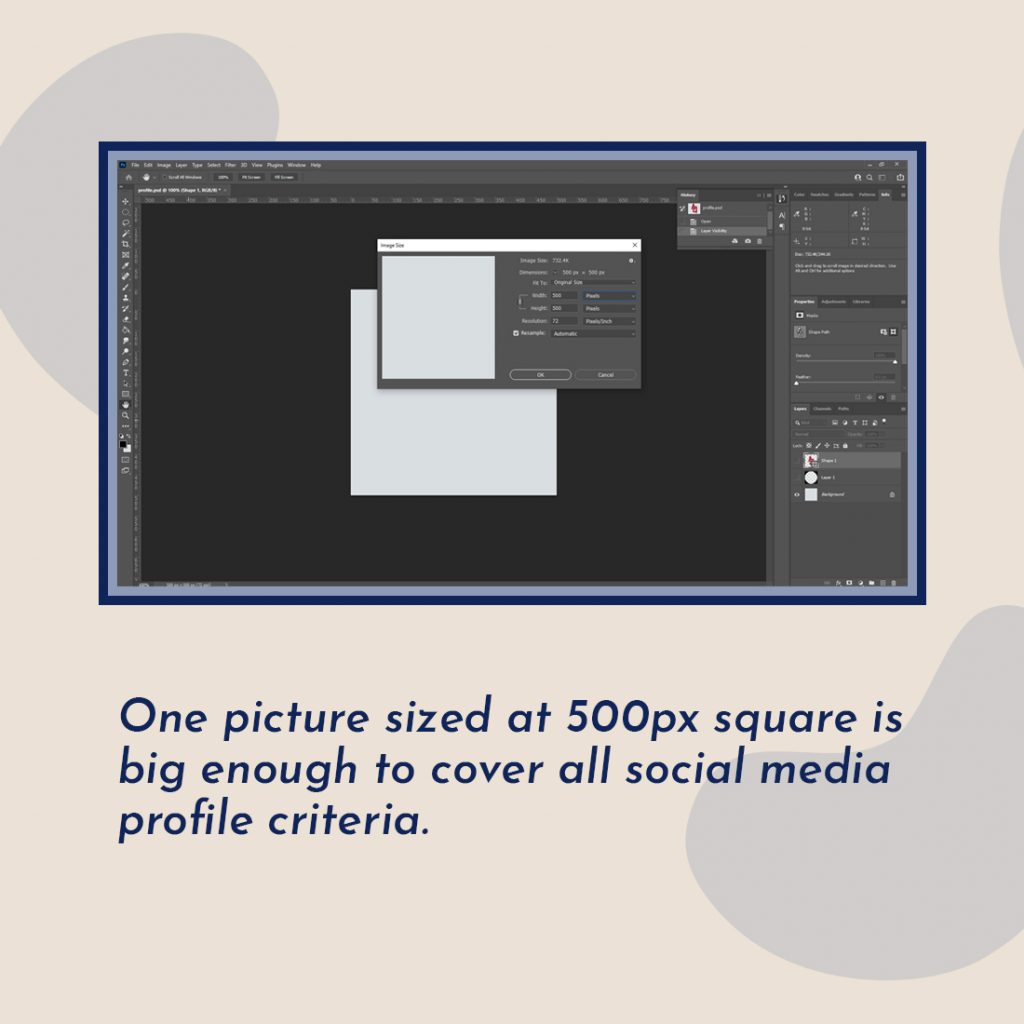This screenshot has width=1024, height=1024.
Task: Delete current state in History panel
Action: tap(760, 241)
